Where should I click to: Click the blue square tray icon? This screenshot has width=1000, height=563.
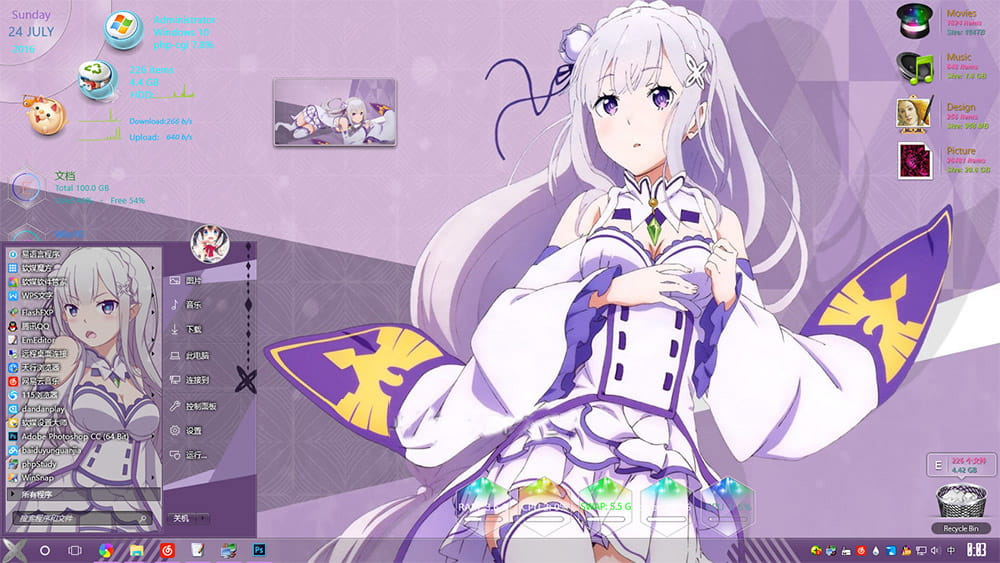coord(891,550)
